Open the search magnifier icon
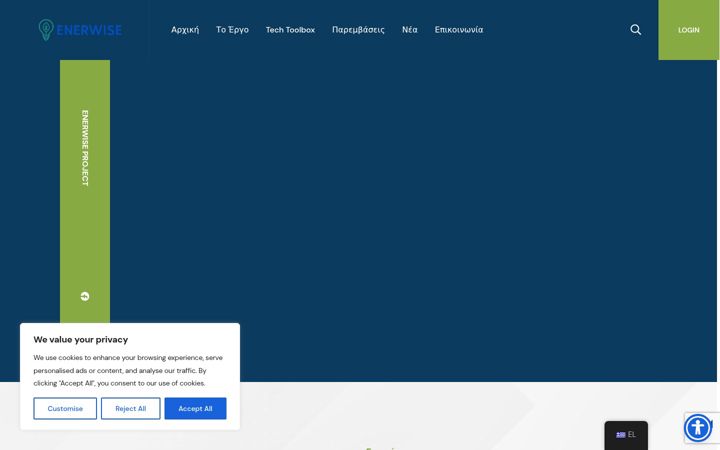Viewport: 720px width, 450px height. pyautogui.click(x=636, y=30)
